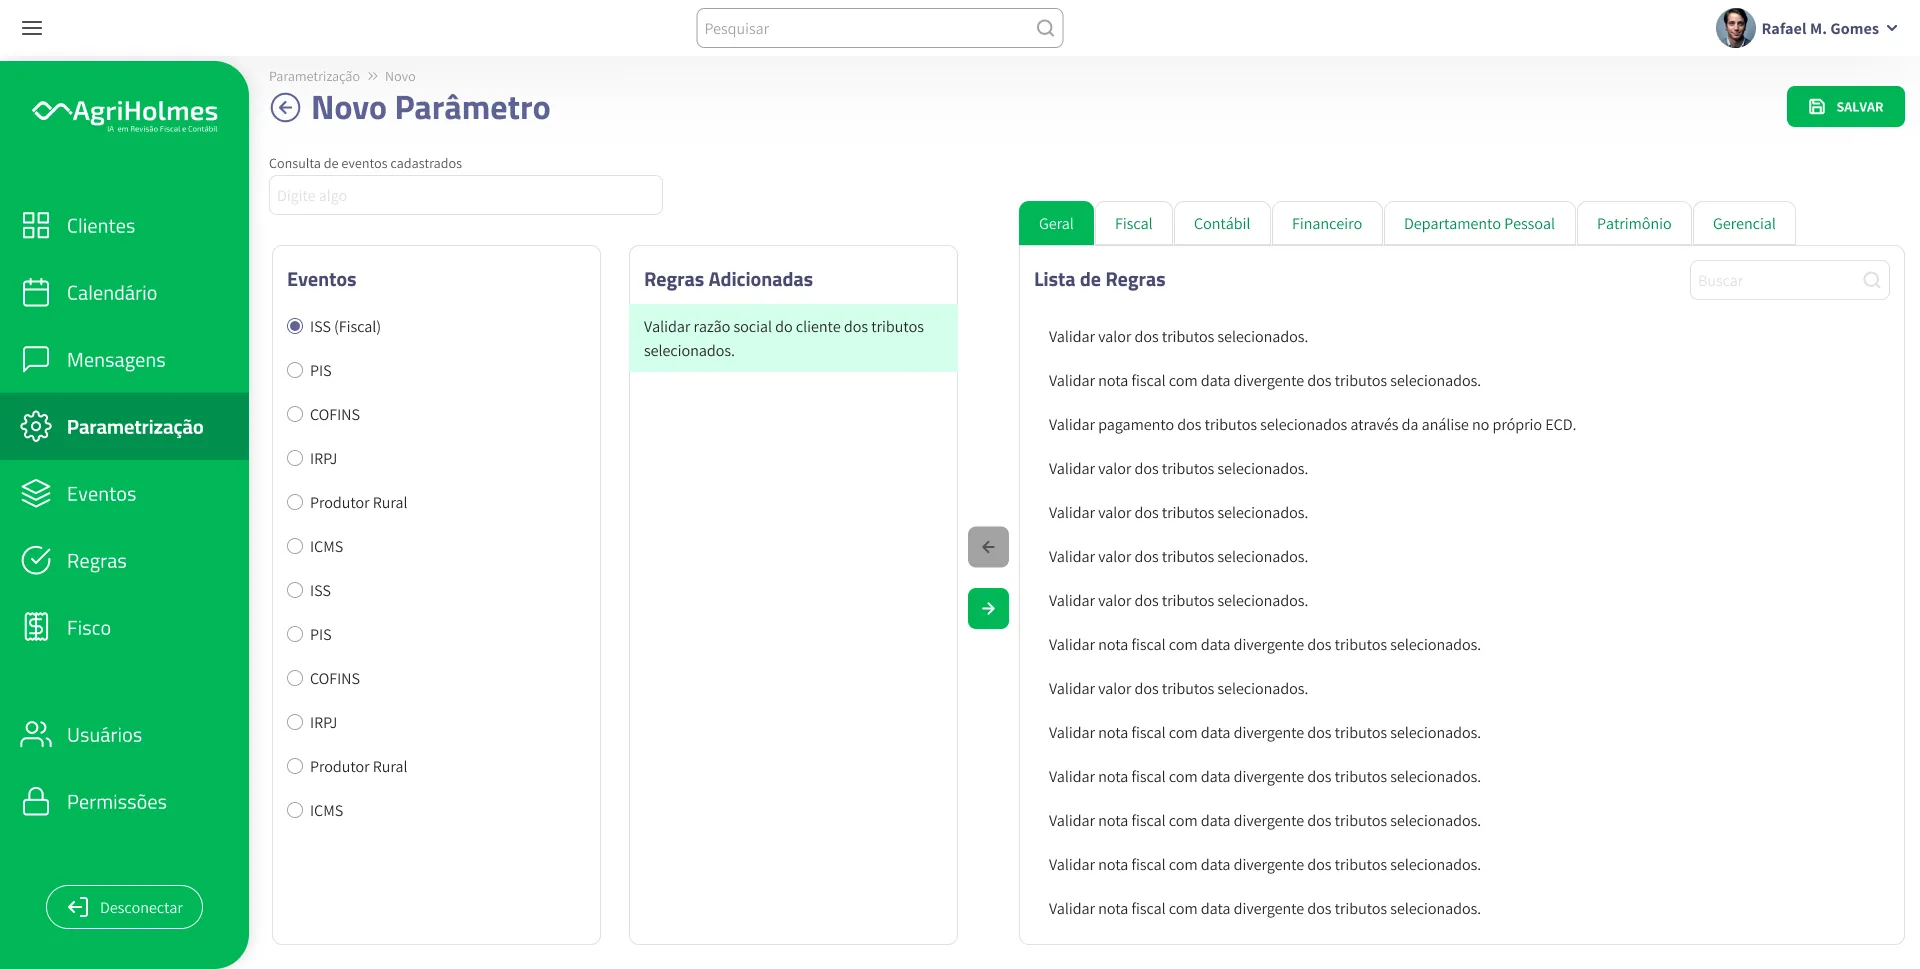This screenshot has height=969, width=1920.
Task: Open the Gerencial tab
Action: (1744, 223)
